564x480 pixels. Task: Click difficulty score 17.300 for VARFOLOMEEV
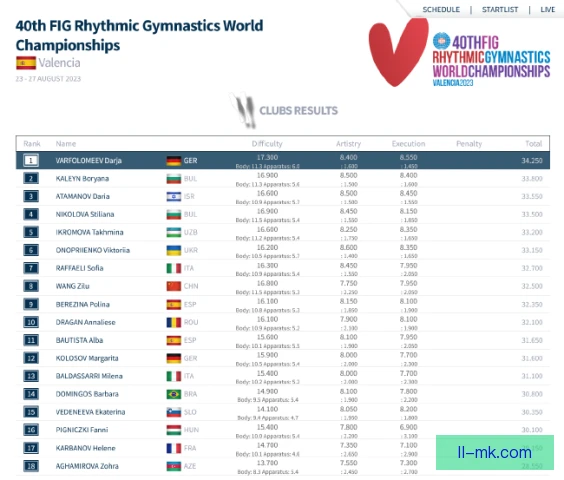[x=267, y=158]
